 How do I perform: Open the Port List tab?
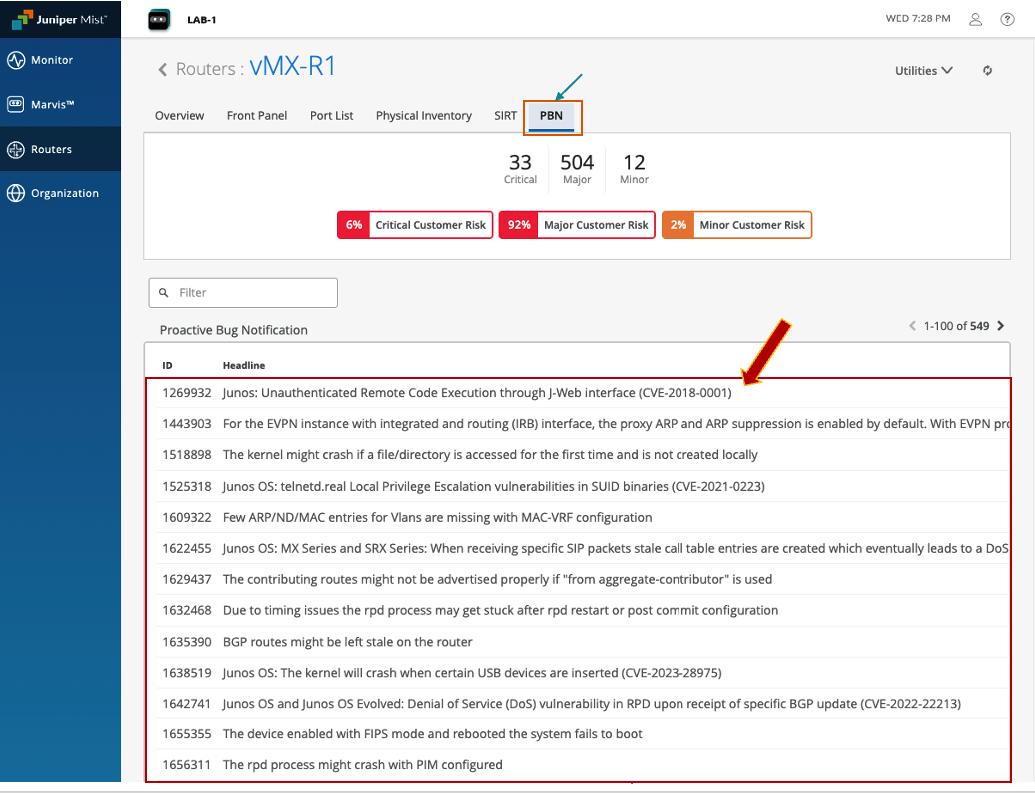click(331, 116)
